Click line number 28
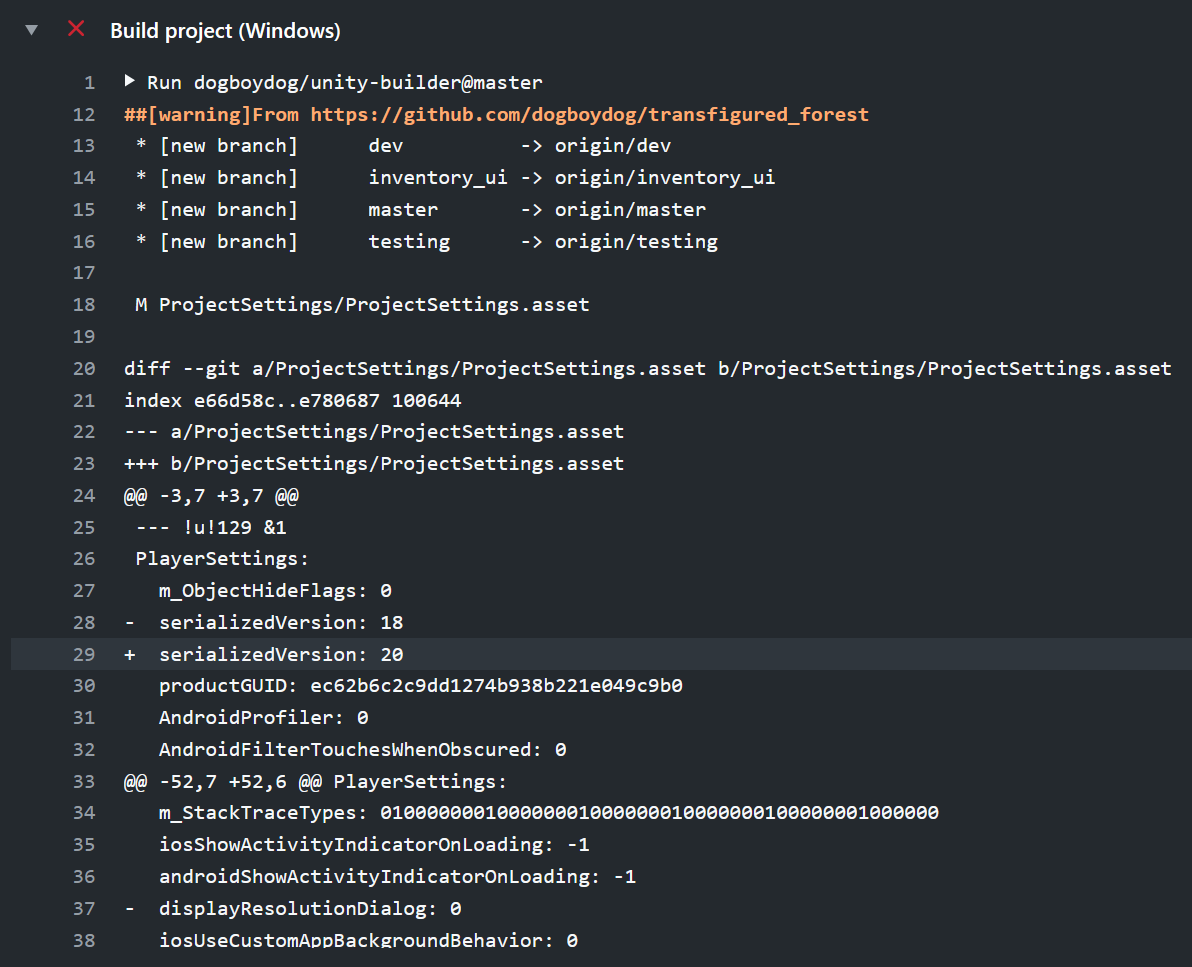The image size is (1192, 967). tap(84, 623)
